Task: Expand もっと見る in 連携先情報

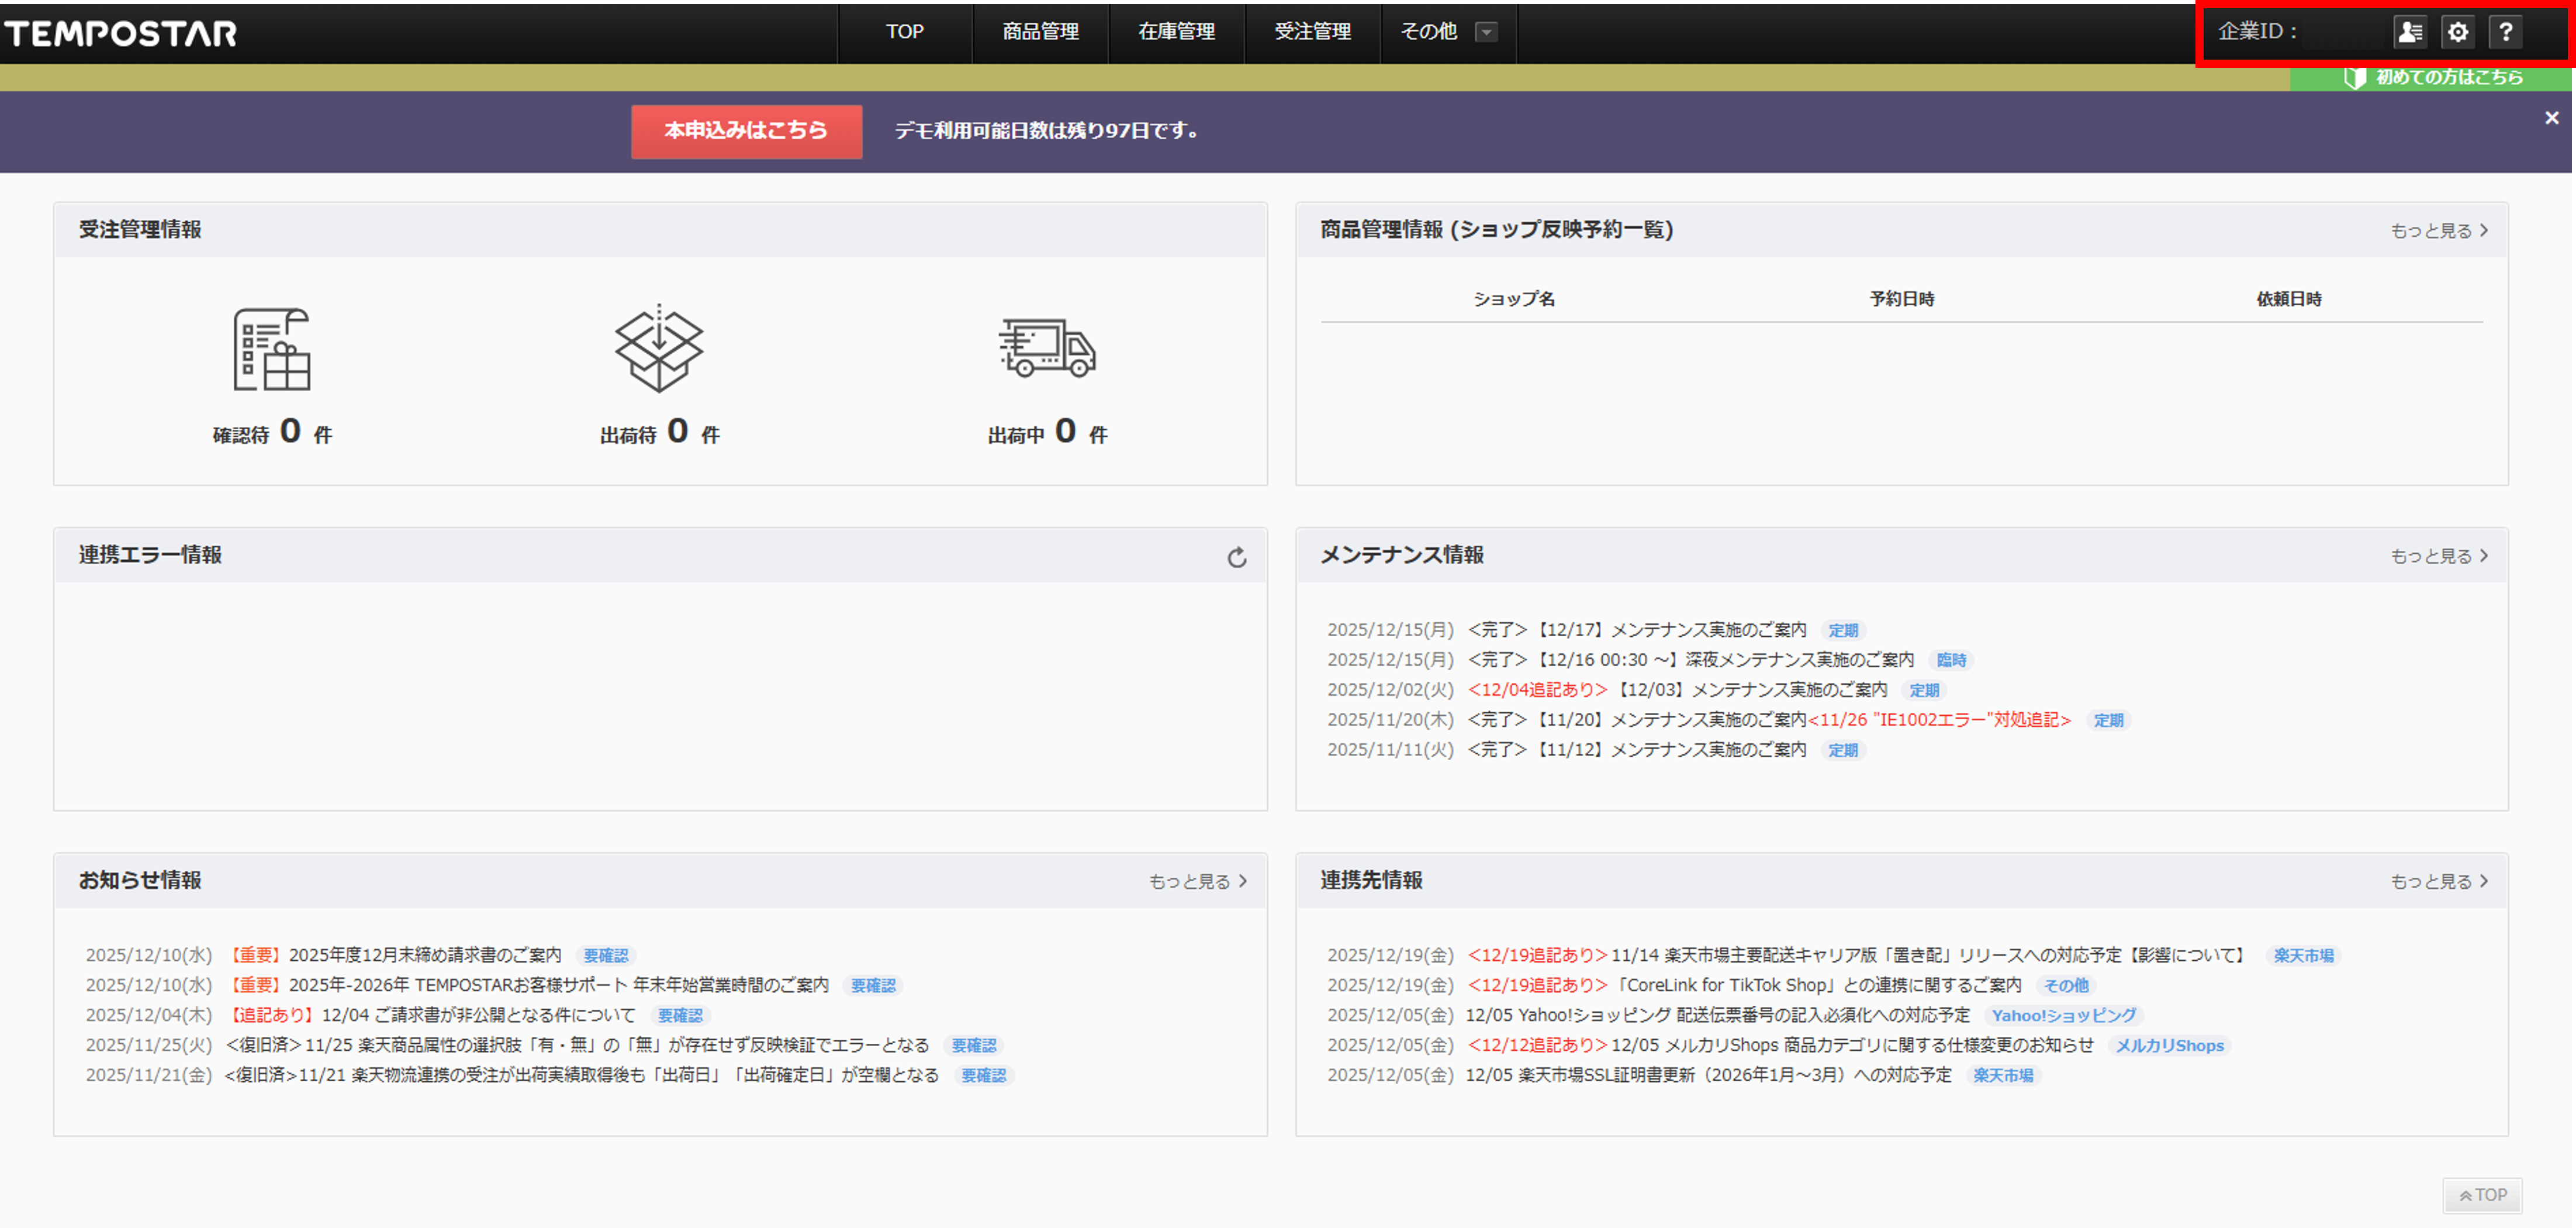Action: (x=2439, y=881)
